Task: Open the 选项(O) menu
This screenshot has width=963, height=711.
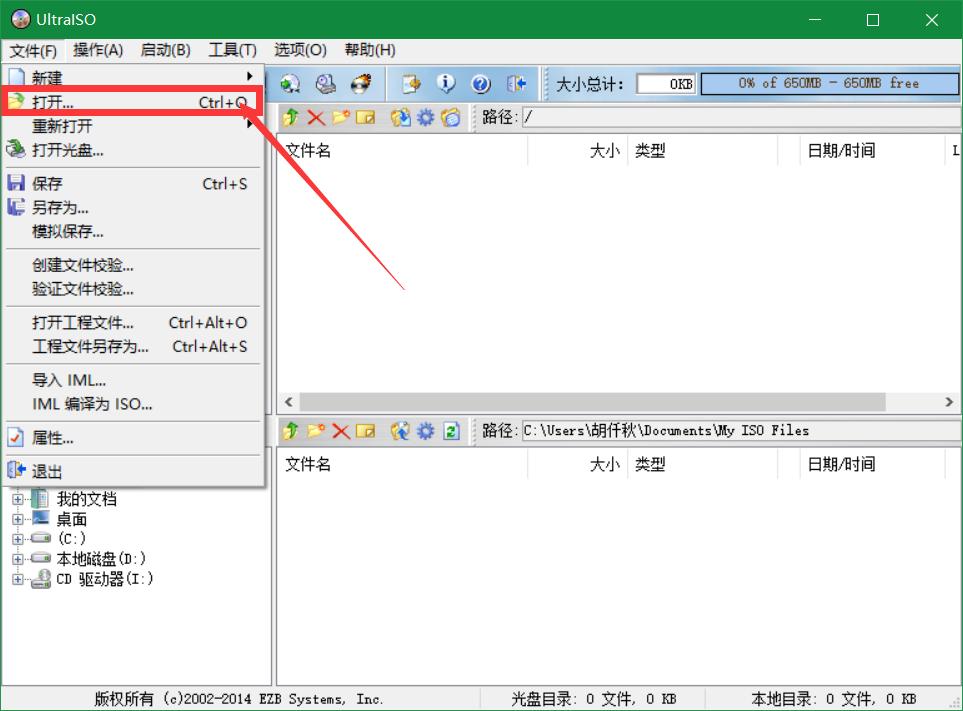Action: (x=299, y=50)
